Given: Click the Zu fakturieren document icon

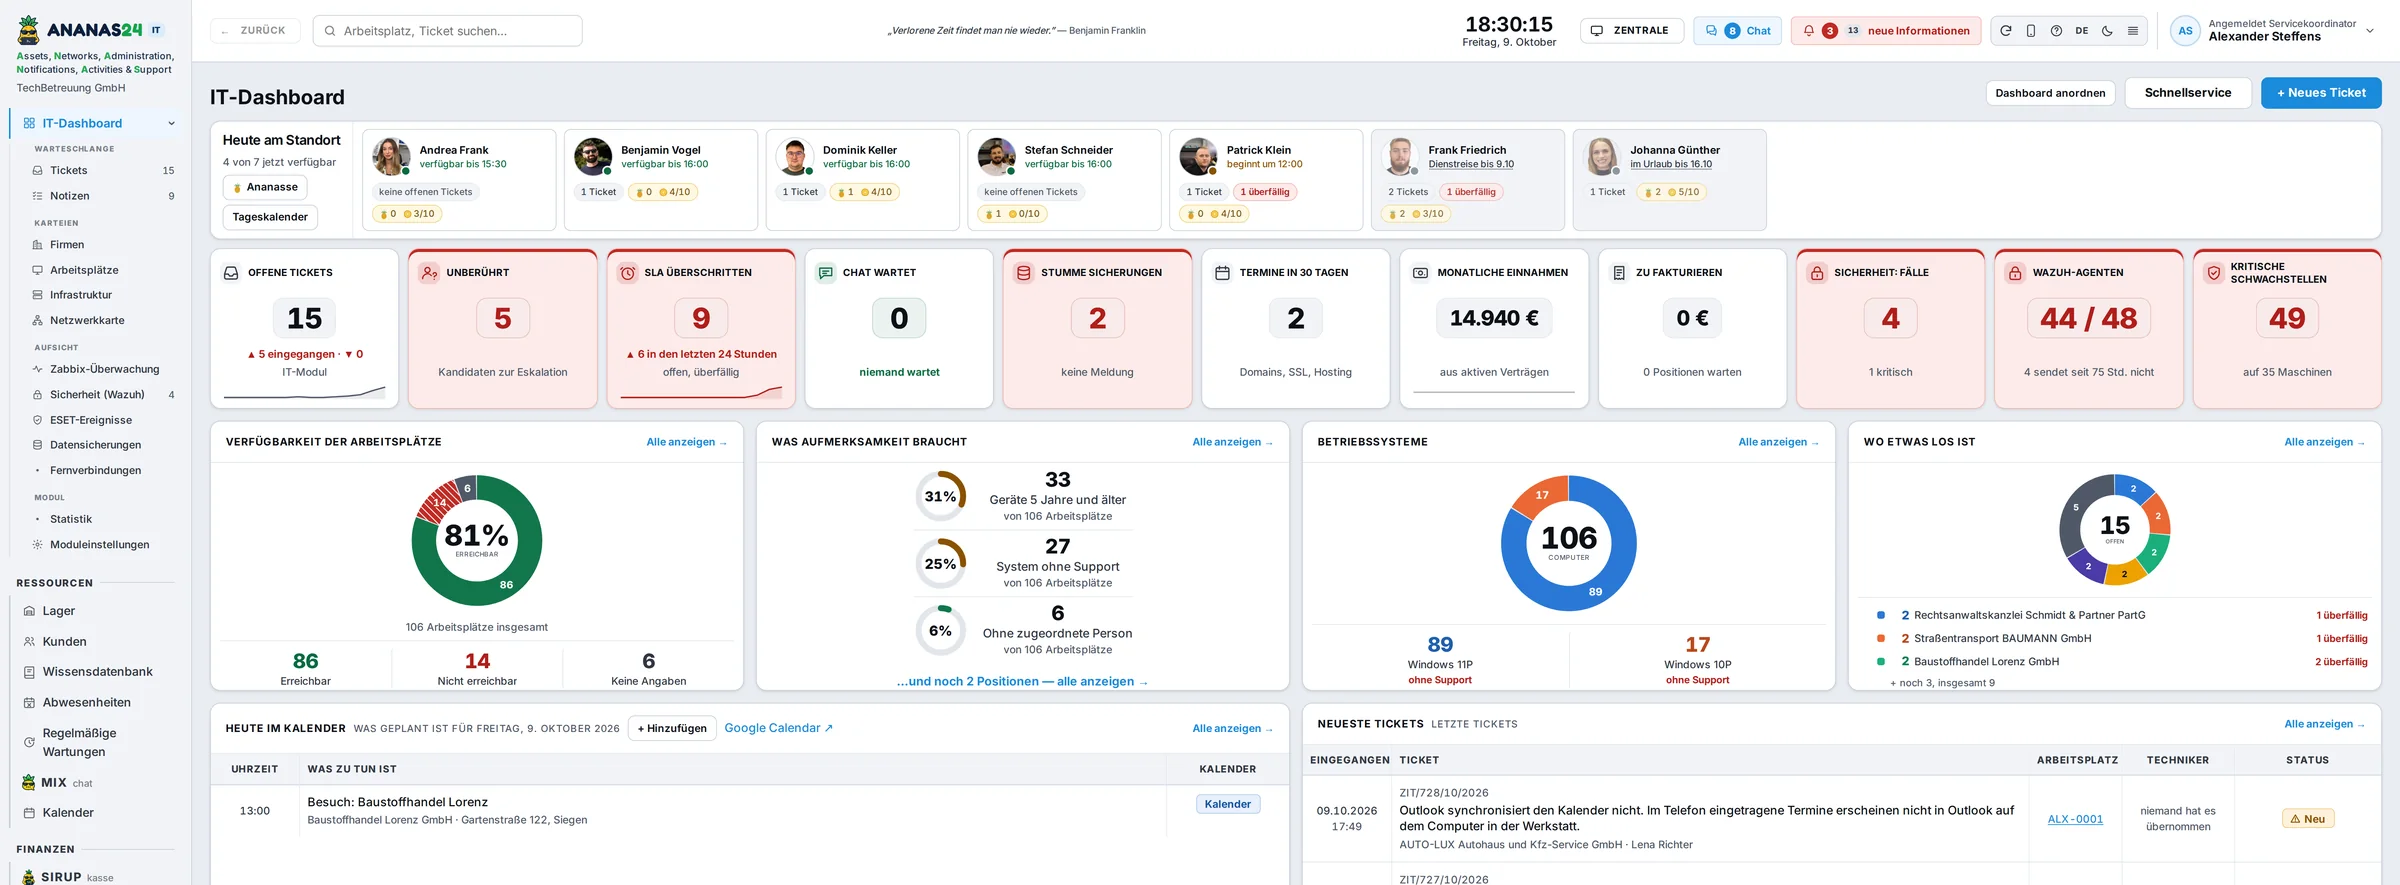Looking at the screenshot, I should point(1618,273).
